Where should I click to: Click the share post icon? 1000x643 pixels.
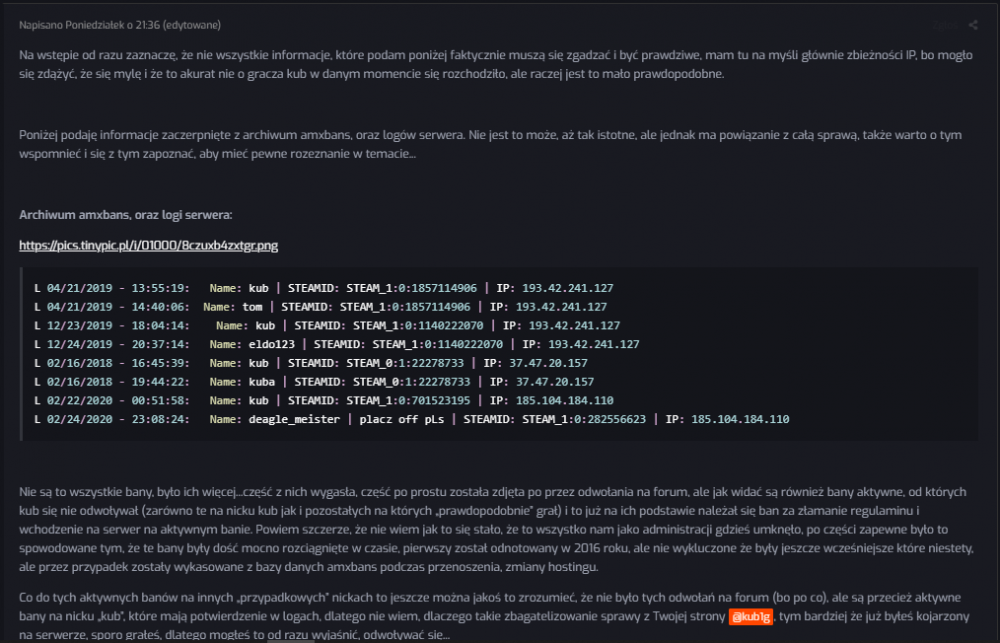[973, 25]
